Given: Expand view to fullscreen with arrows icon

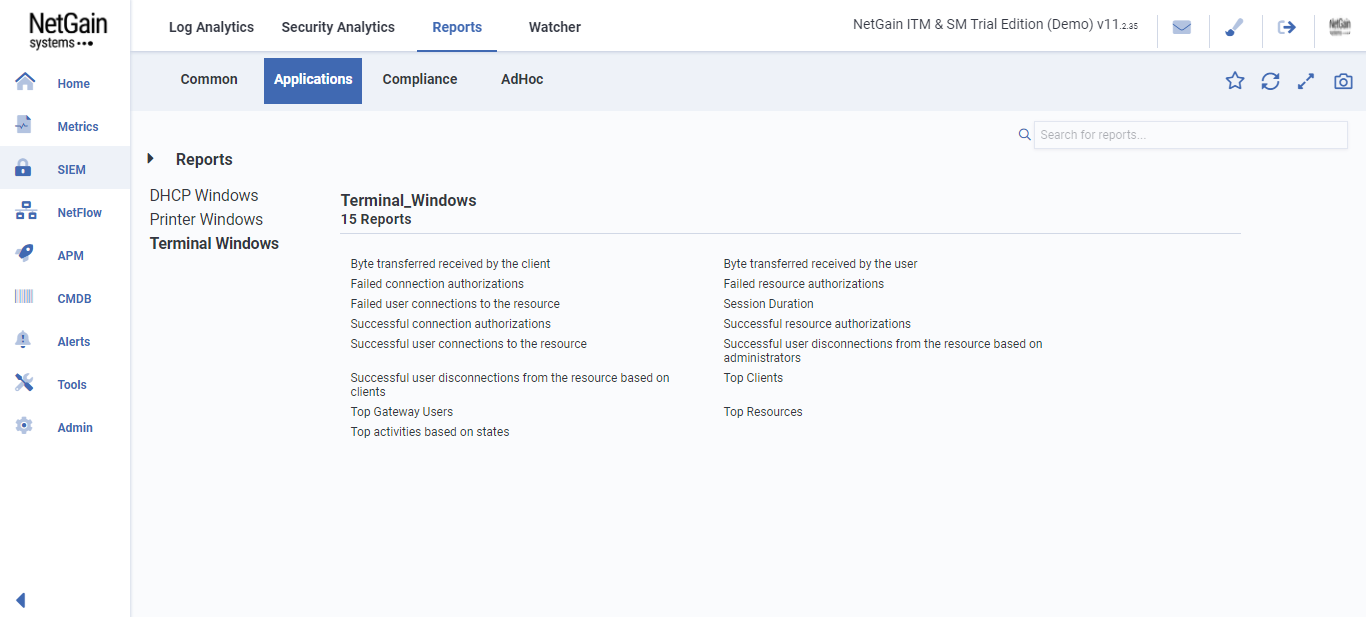Looking at the screenshot, I should pyautogui.click(x=1305, y=82).
